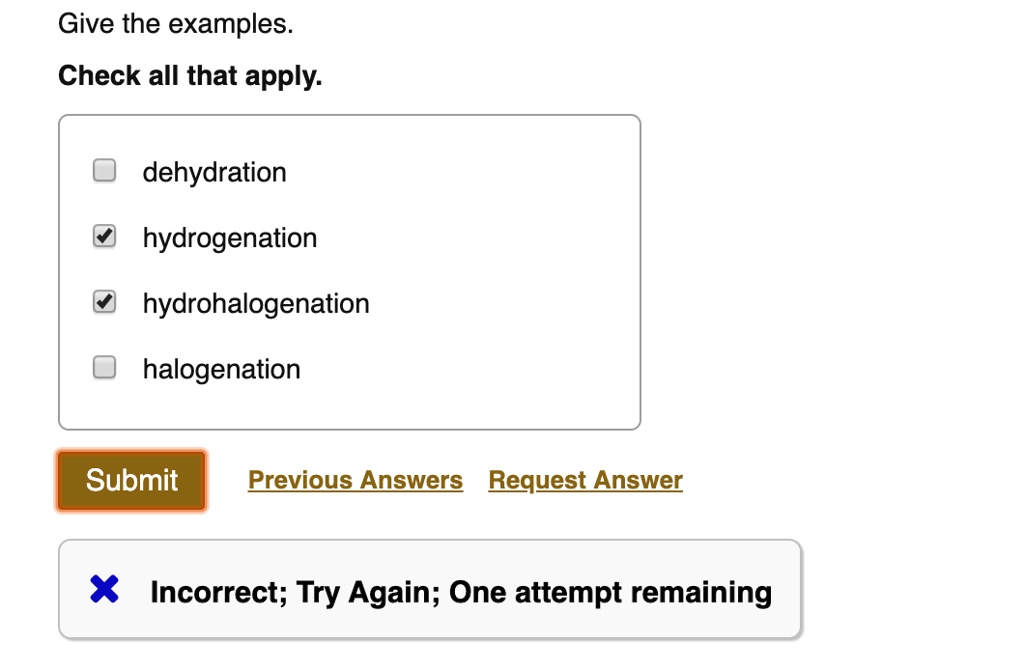Click the One attempt remaining message text
This screenshot has width=1024, height=670.
(x=460, y=592)
